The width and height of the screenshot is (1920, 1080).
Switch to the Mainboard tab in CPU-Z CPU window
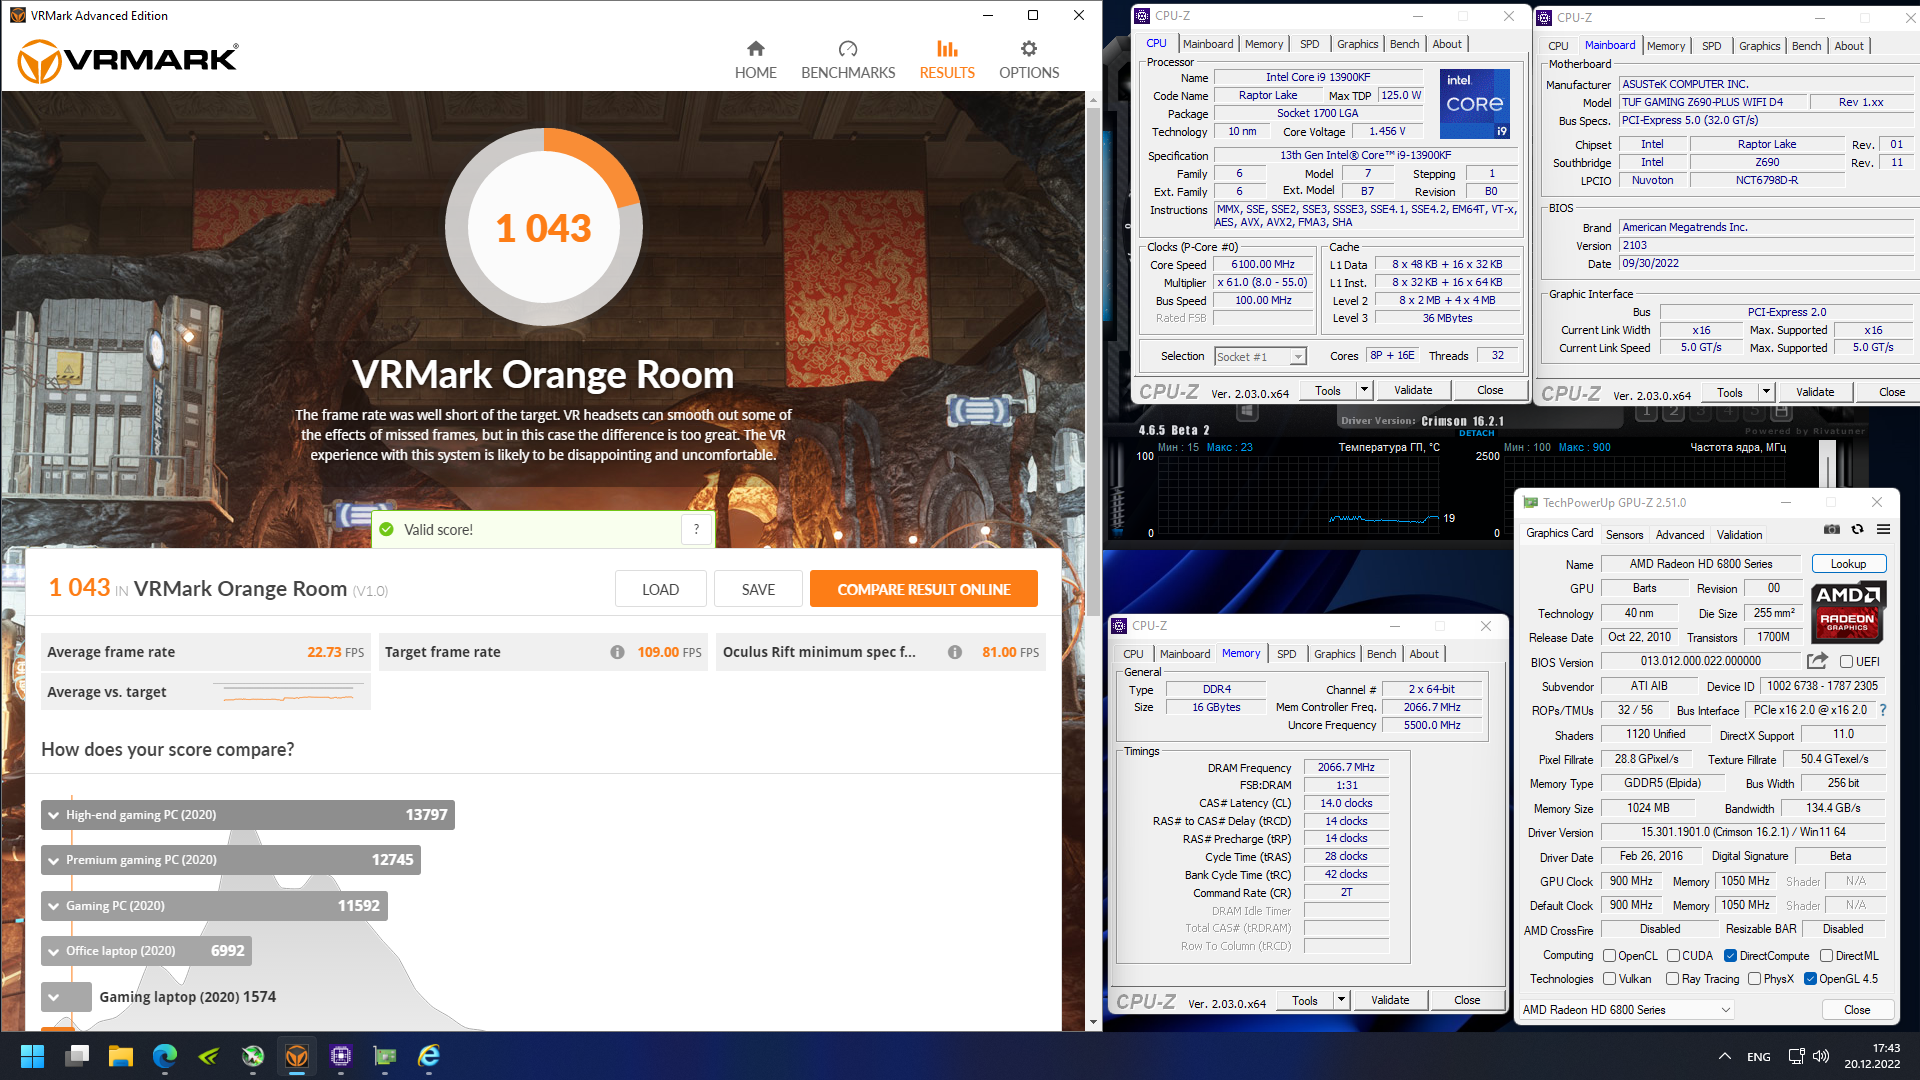click(1208, 44)
